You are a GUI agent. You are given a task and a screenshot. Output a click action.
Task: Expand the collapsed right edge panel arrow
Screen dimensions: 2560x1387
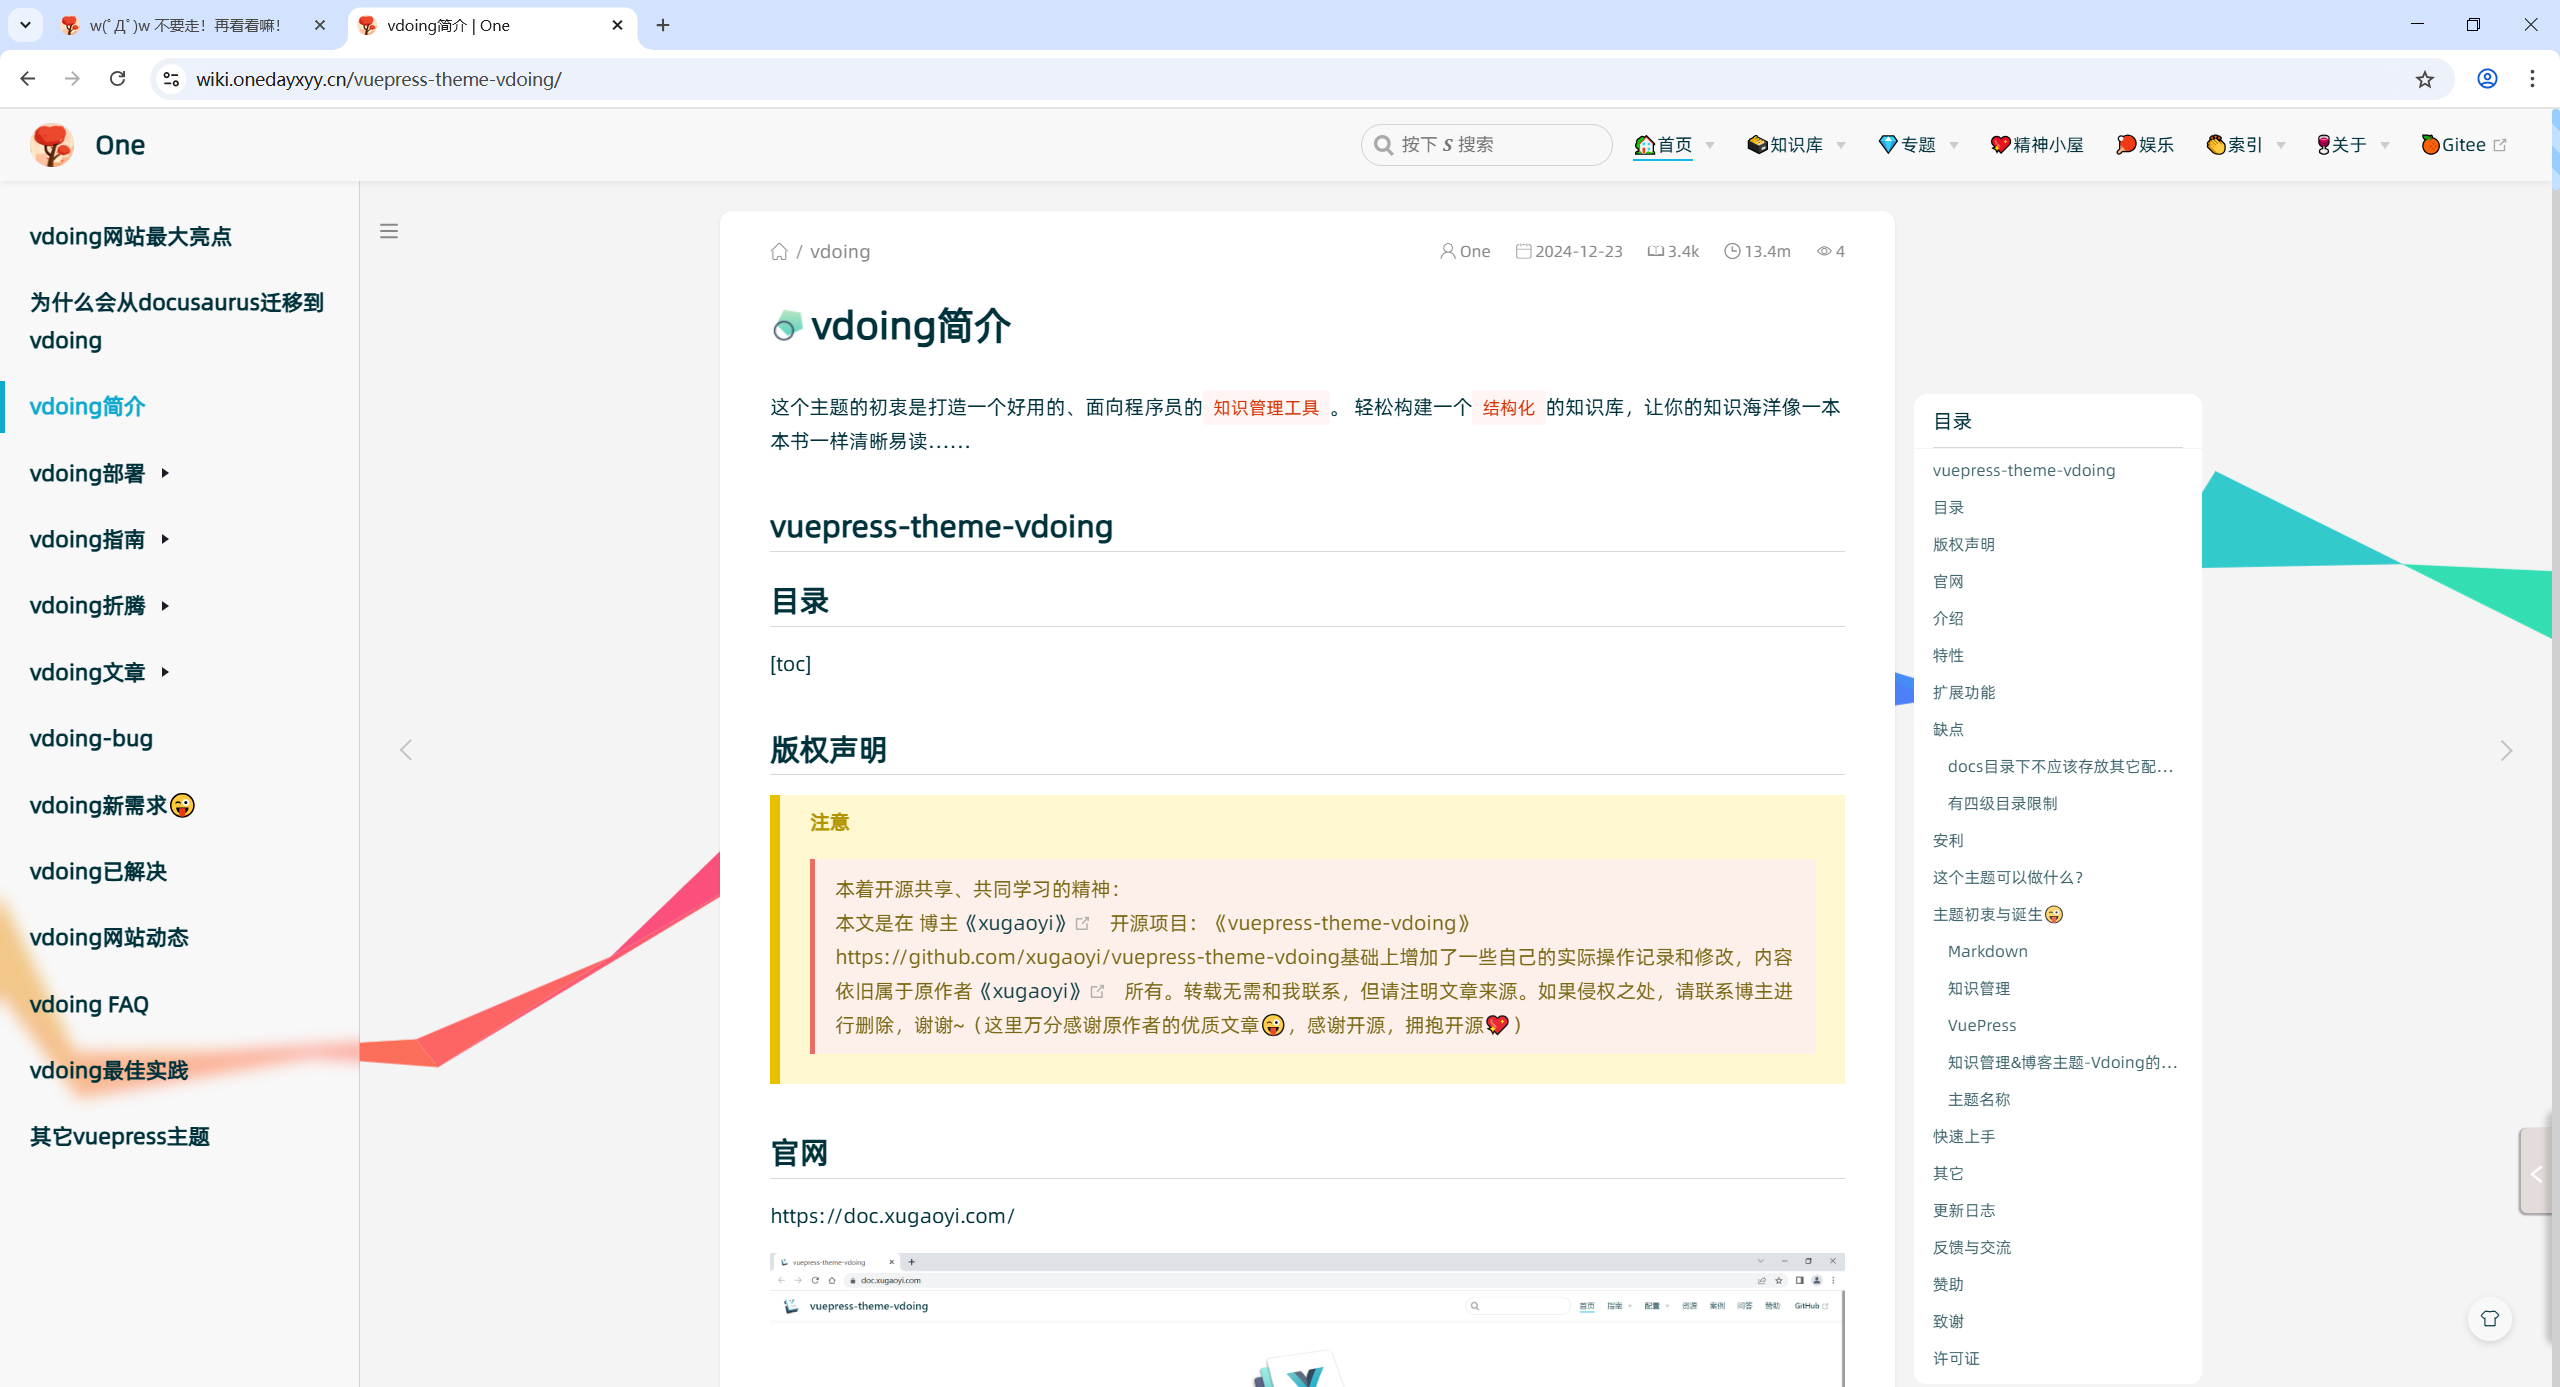pos(2535,1173)
